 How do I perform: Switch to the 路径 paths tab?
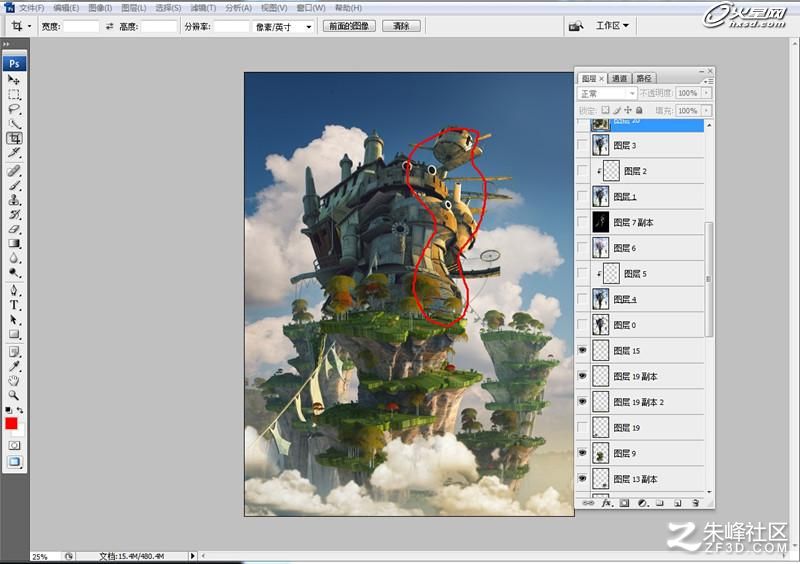point(644,78)
